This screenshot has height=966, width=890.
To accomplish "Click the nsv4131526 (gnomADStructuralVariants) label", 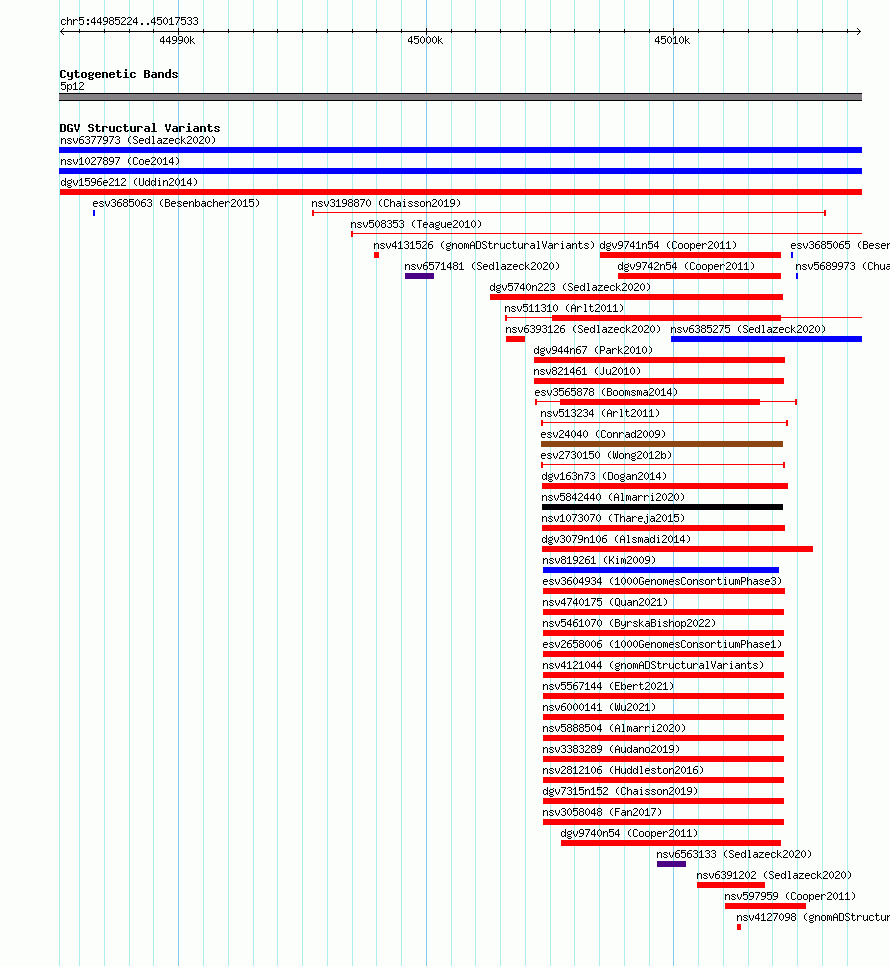I will 484,245.
